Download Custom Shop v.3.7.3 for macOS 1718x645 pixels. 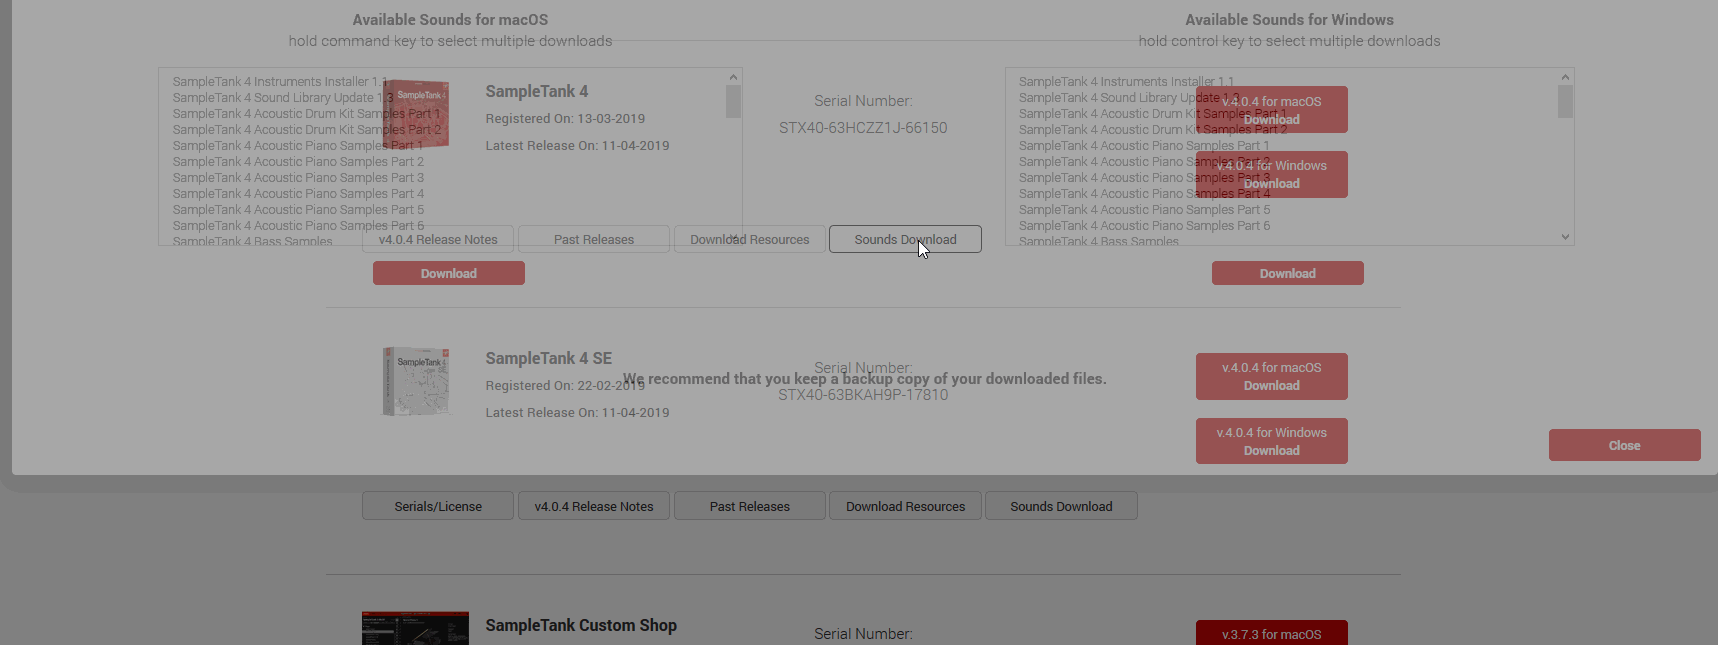1271,634
